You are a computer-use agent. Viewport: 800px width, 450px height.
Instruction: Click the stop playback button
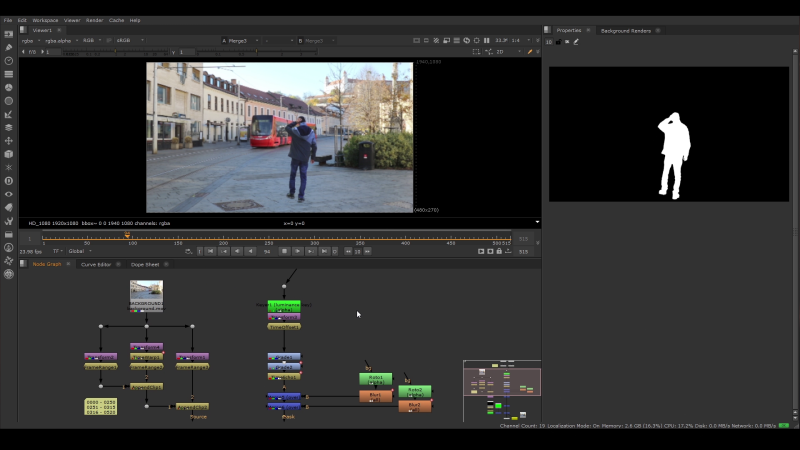click(284, 251)
